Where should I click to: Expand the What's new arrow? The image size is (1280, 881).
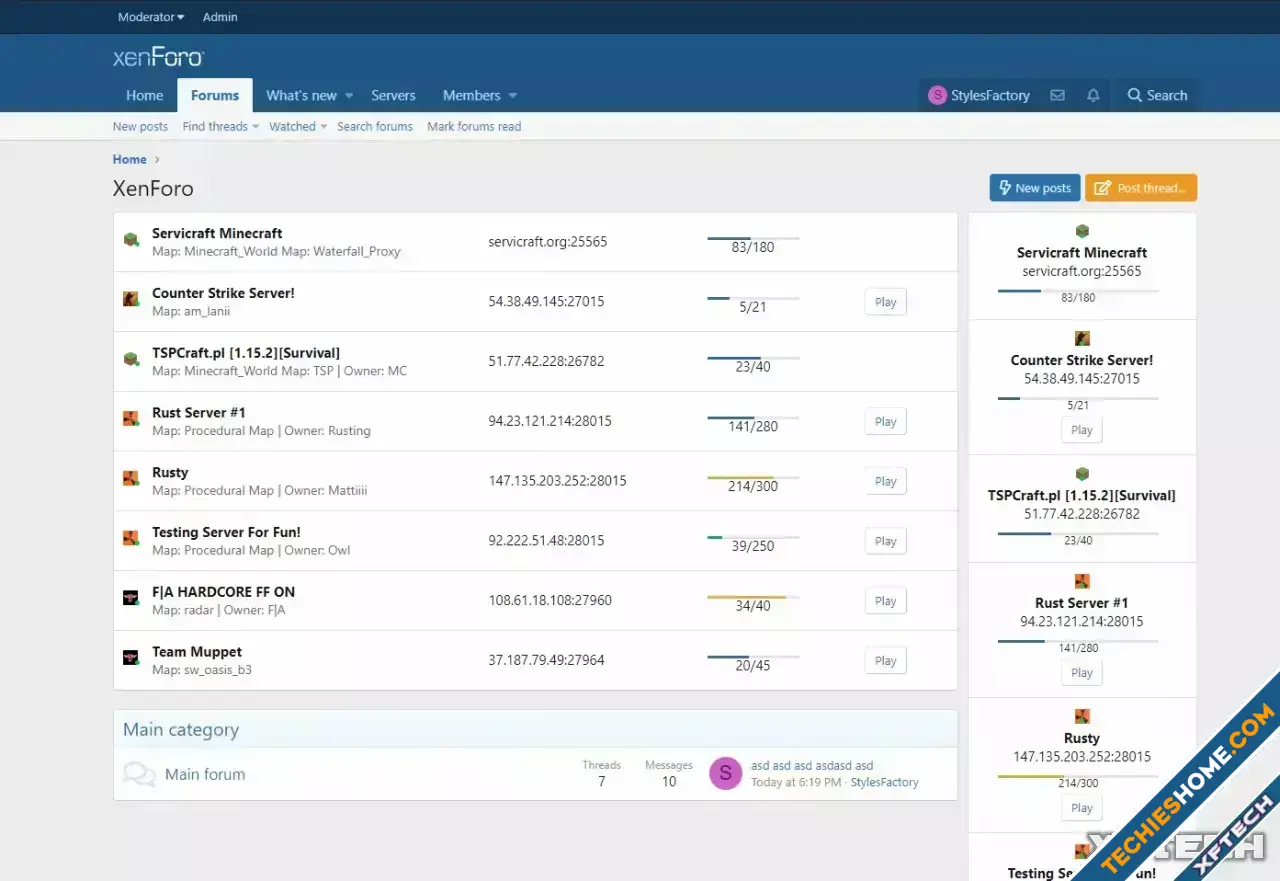point(349,96)
